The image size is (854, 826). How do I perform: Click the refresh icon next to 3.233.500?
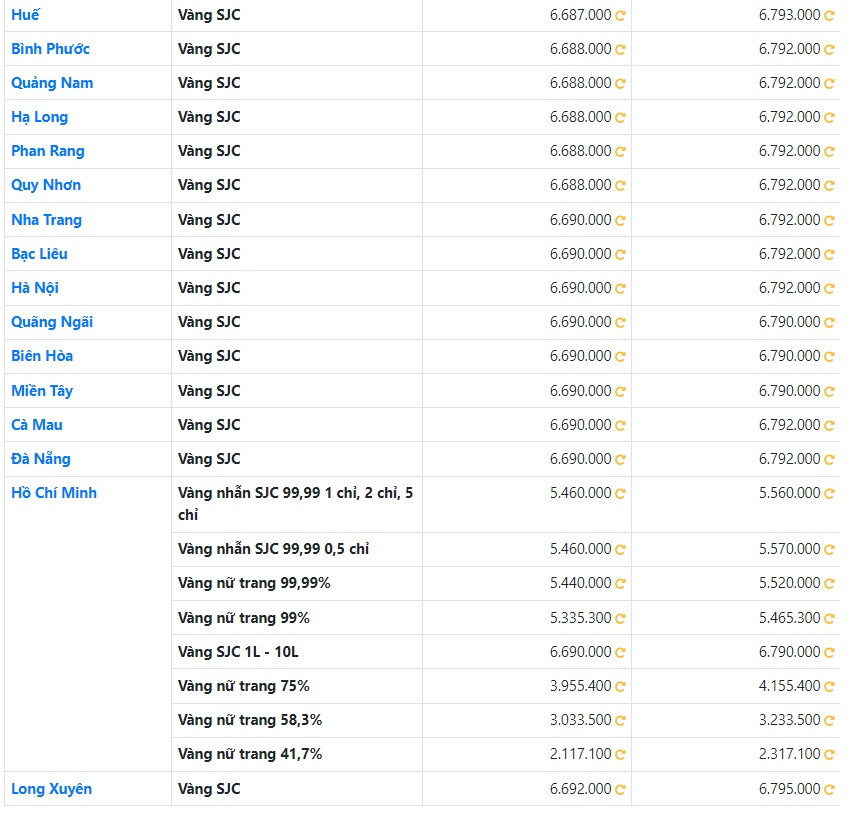coord(829,721)
